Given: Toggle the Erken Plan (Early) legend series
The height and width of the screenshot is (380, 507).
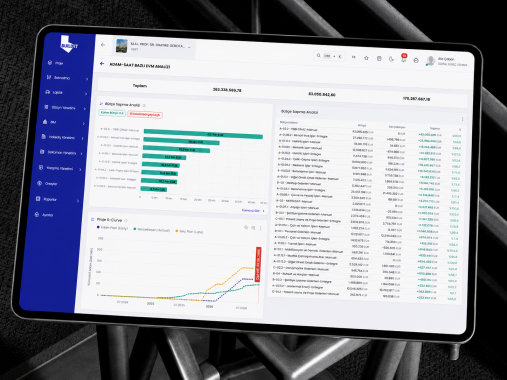Looking at the screenshot, I should click(x=112, y=228).
